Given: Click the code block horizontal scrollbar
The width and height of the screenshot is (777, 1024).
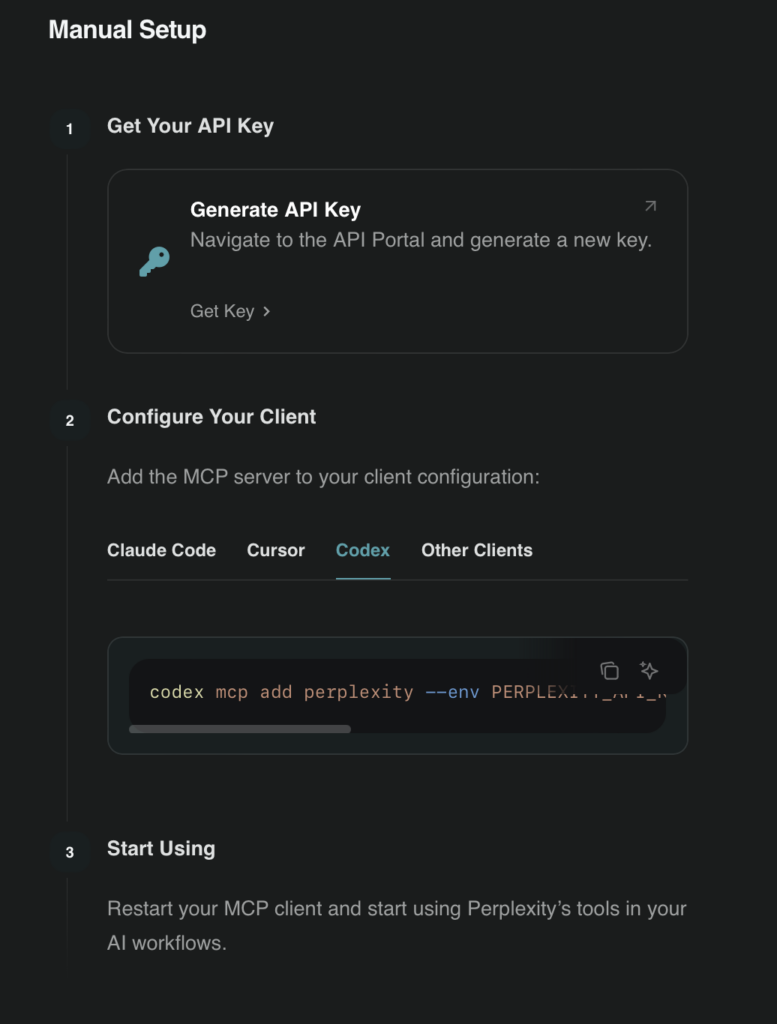Looking at the screenshot, I should [x=240, y=729].
